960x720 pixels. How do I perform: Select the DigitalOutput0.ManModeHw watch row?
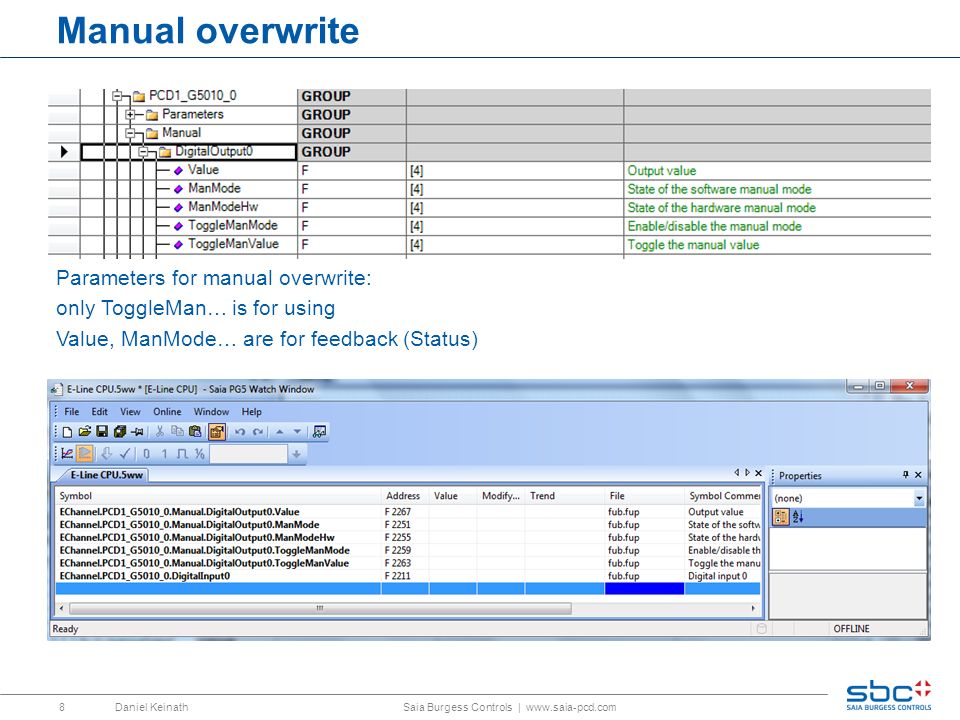[408, 538]
